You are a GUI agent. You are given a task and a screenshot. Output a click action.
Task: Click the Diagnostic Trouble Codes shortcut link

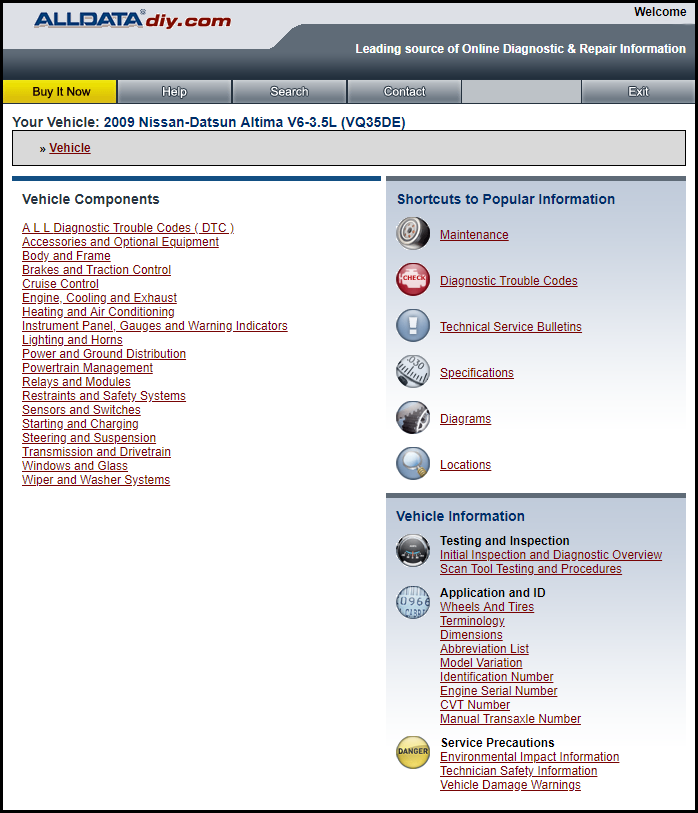click(x=509, y=281)
